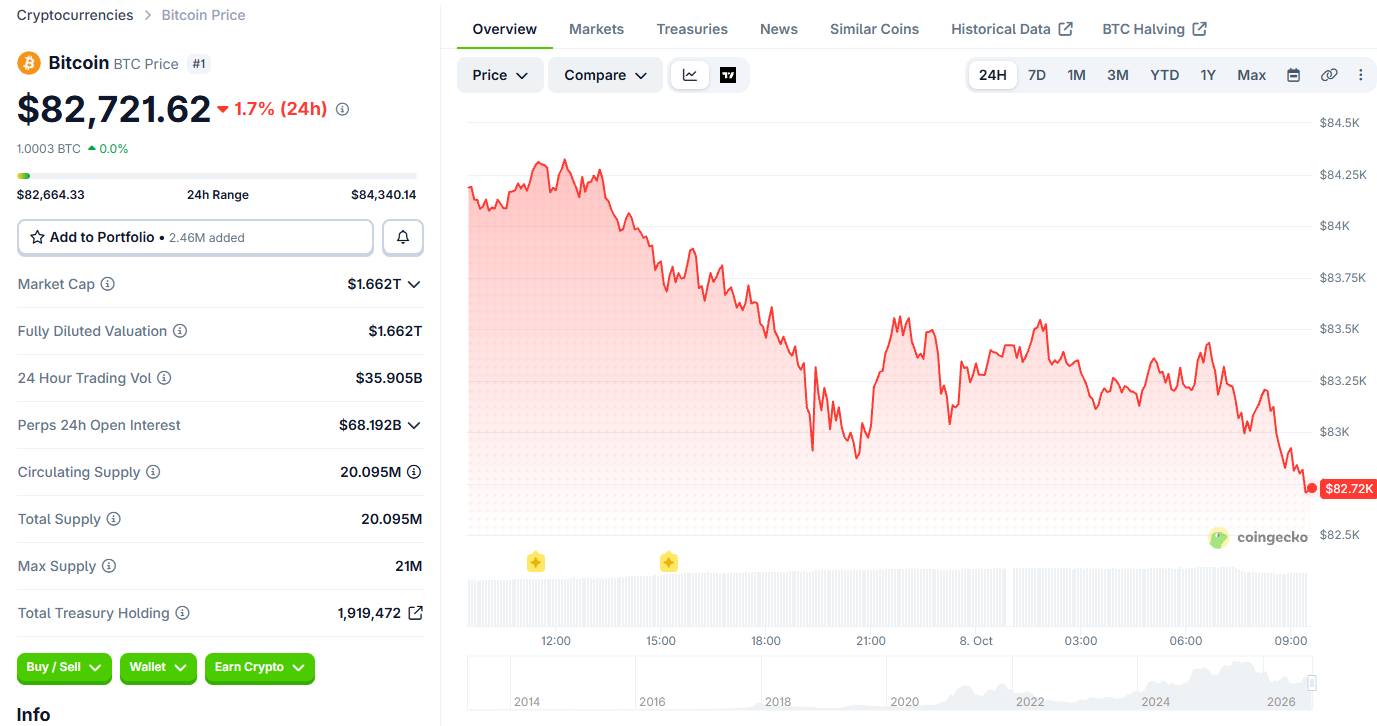Open the Compare dropdown
This screenshot has width=1377, height=726.
[605, 75]
